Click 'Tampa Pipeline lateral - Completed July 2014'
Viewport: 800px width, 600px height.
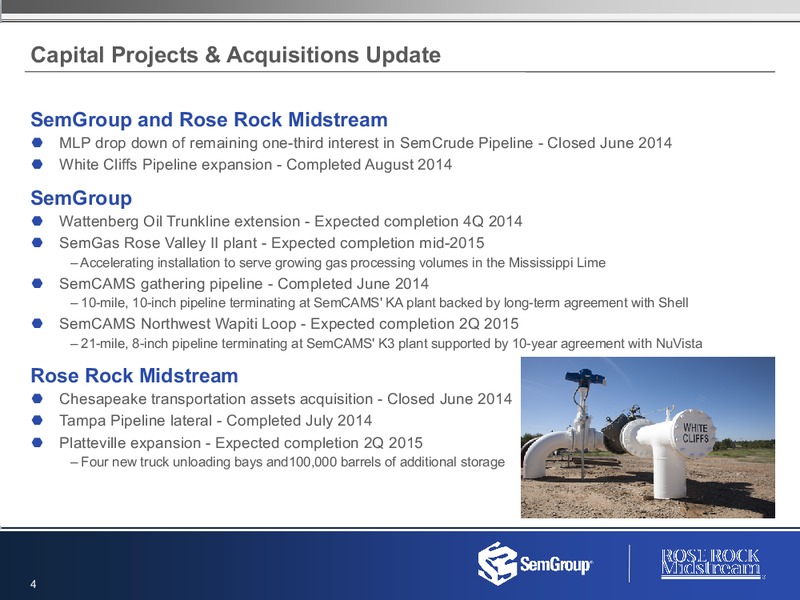click(x=215, y=420)
